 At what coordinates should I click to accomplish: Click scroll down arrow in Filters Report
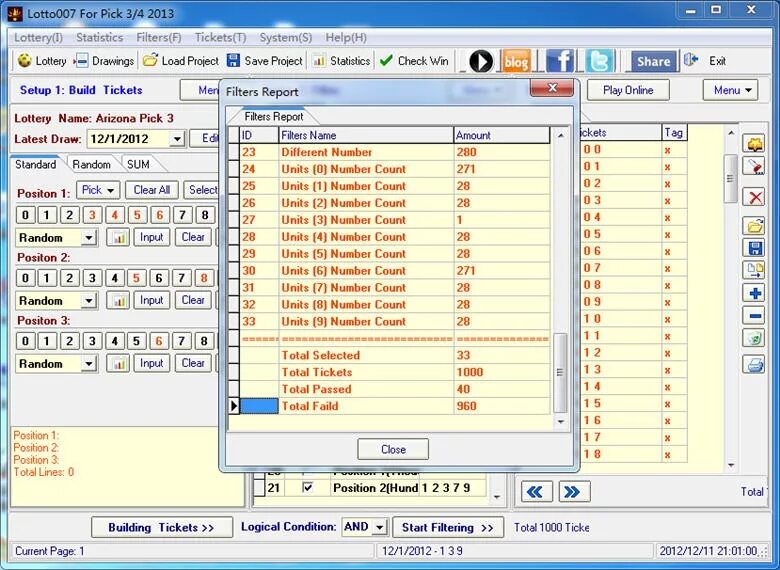(x=561, y=422)
